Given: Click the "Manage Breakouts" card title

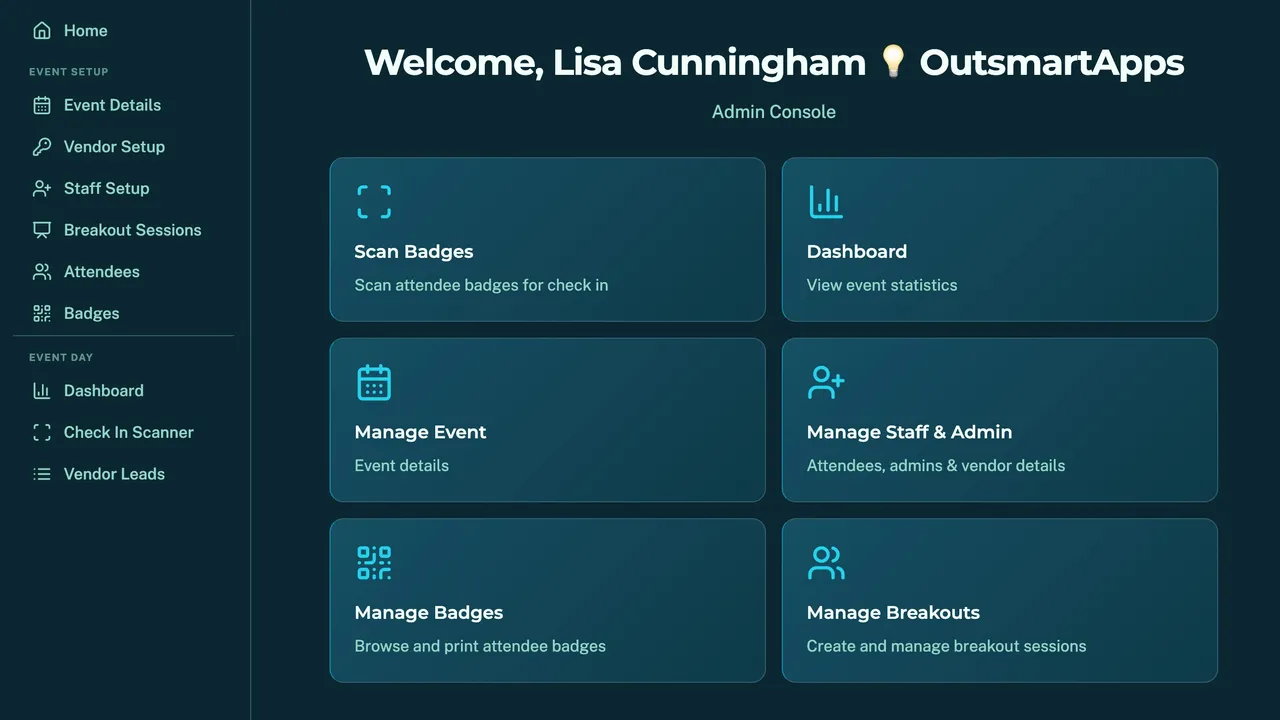Looking at the screenshot, I should tap(894, 613).
